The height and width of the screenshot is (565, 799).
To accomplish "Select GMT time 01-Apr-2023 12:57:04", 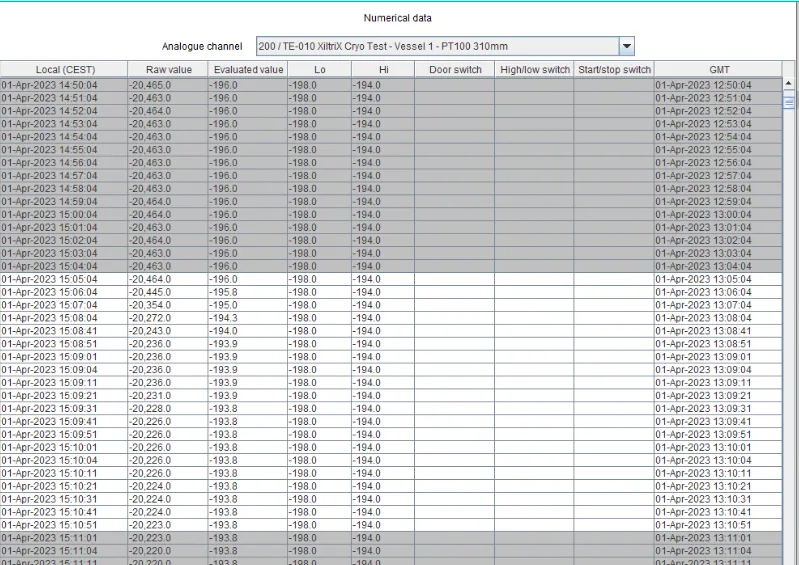I will click(x=703, y=176).
